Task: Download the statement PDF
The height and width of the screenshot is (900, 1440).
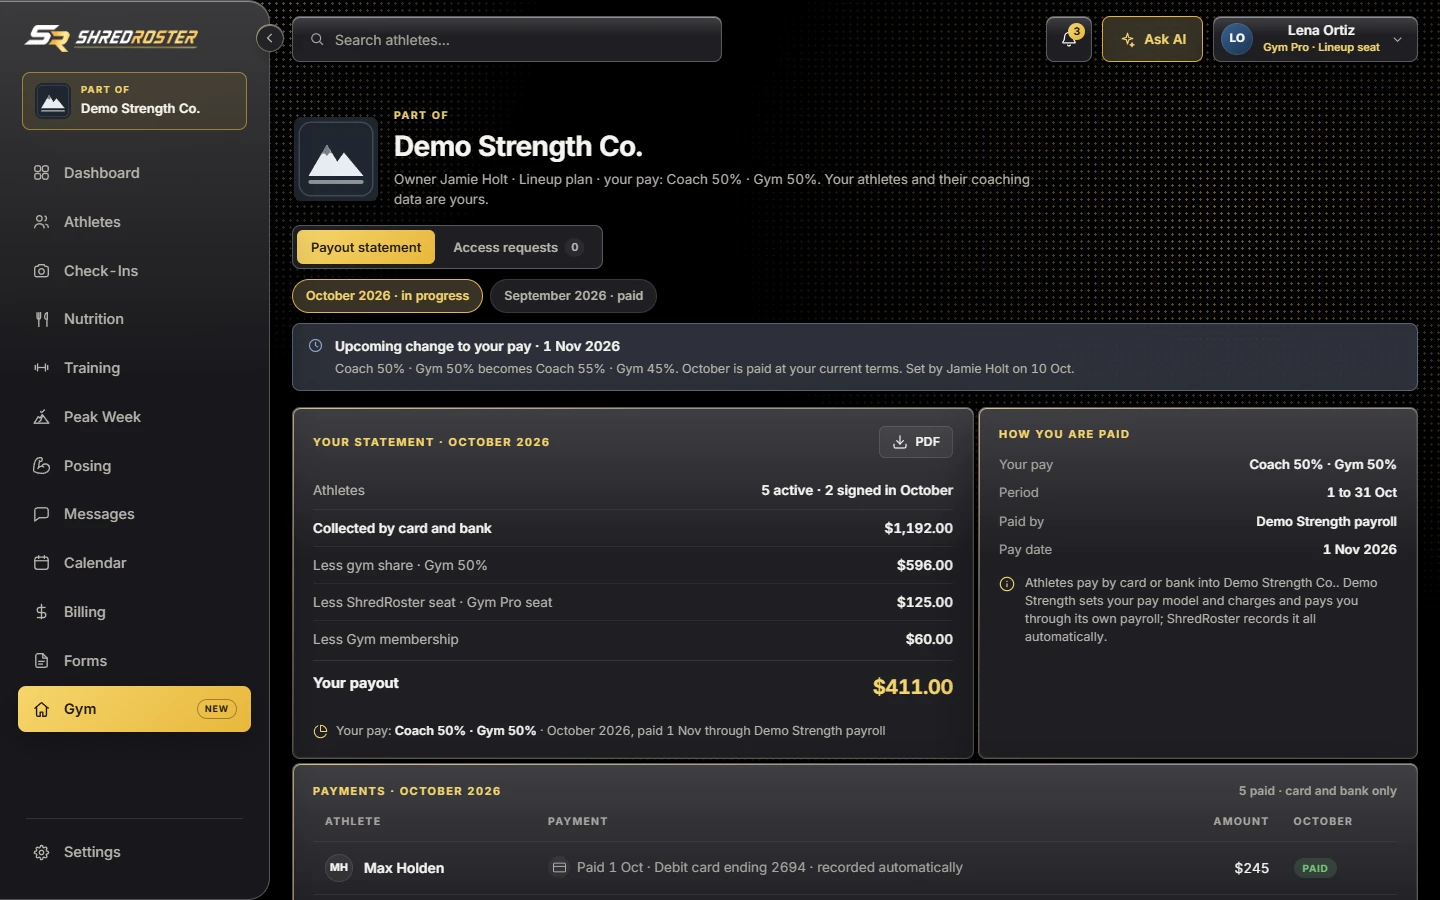Action: [916, 442]
